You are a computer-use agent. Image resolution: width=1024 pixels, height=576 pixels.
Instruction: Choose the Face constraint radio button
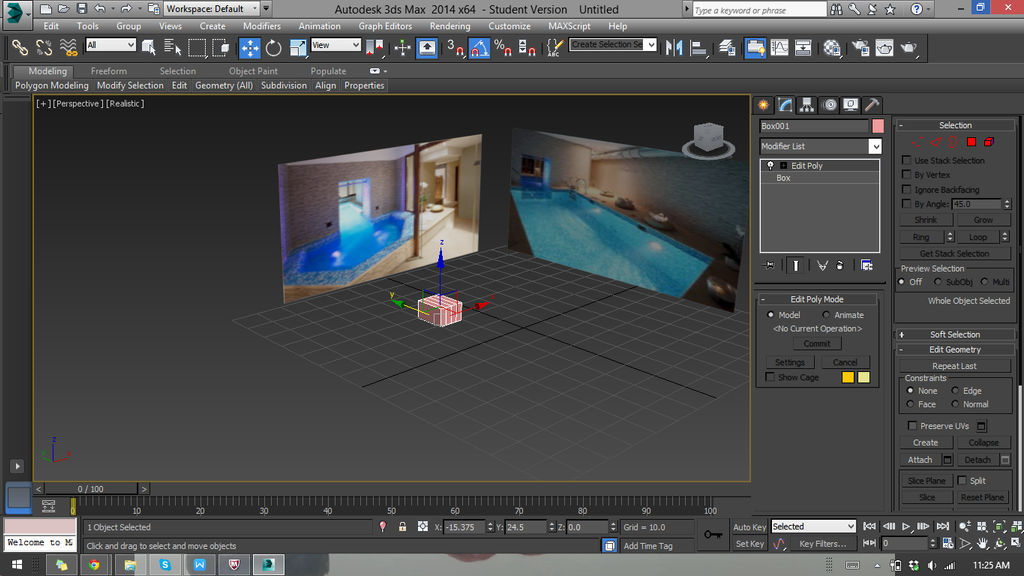(x=910, y=404)
